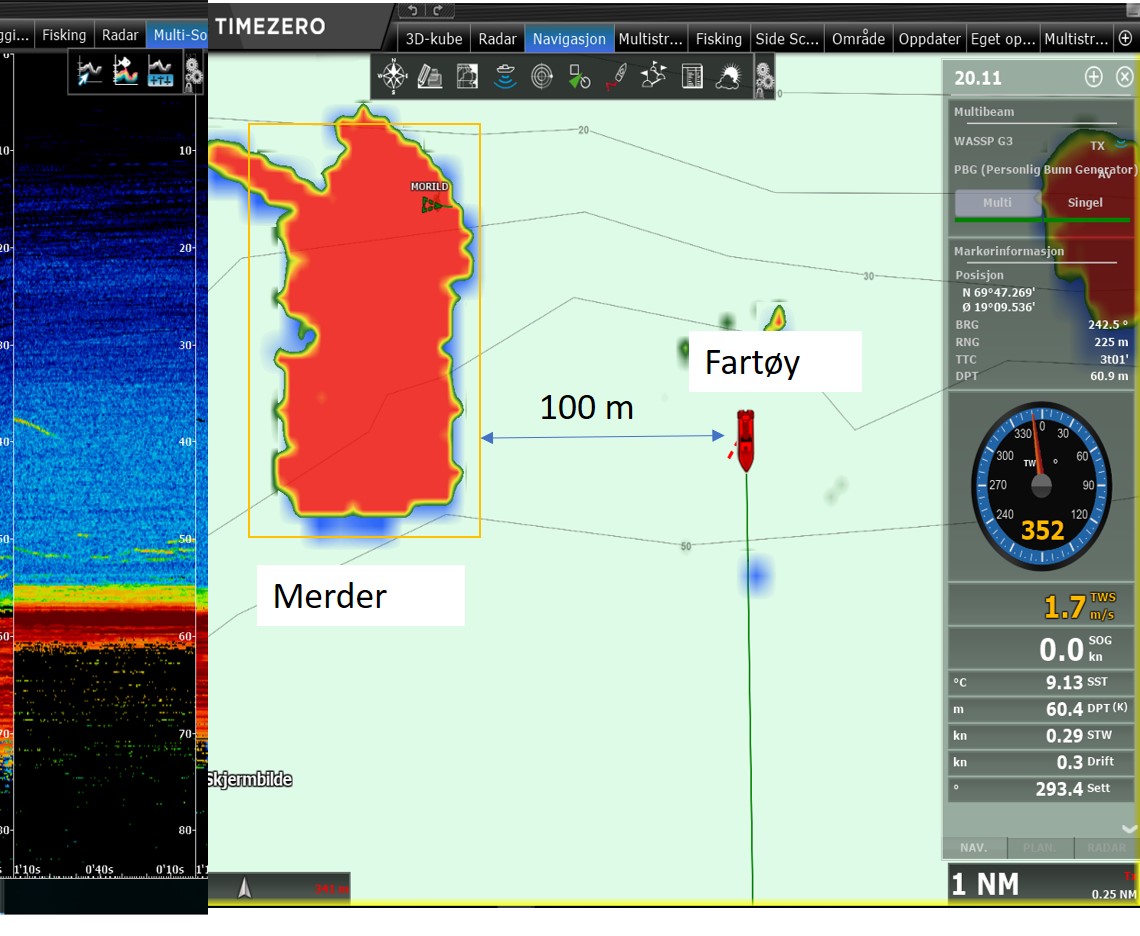Click the weather sun-and-cloud icon
The height and width of the screenshot is (936, 1140).
(x=728, y=76)
